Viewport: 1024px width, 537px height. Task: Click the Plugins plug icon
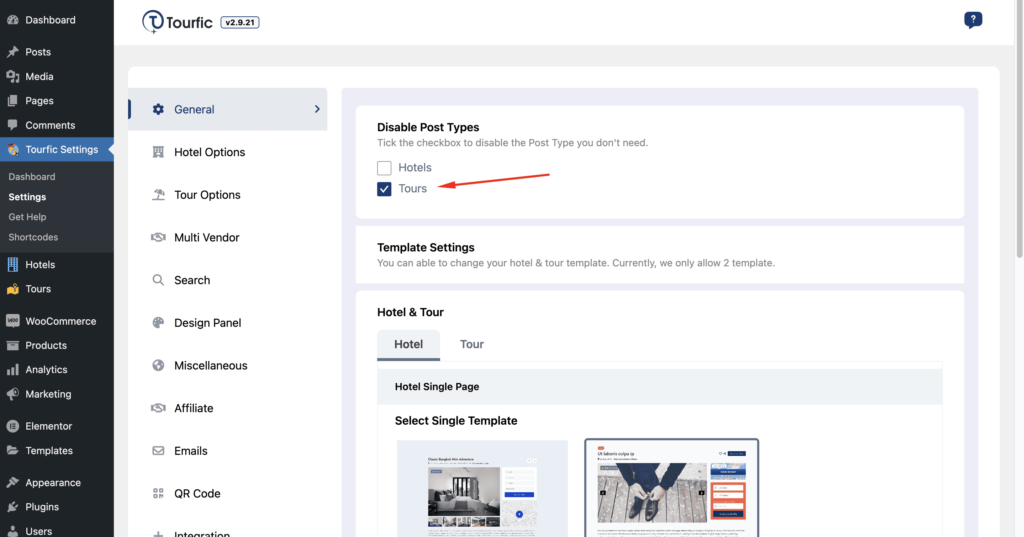coord(13,507)
